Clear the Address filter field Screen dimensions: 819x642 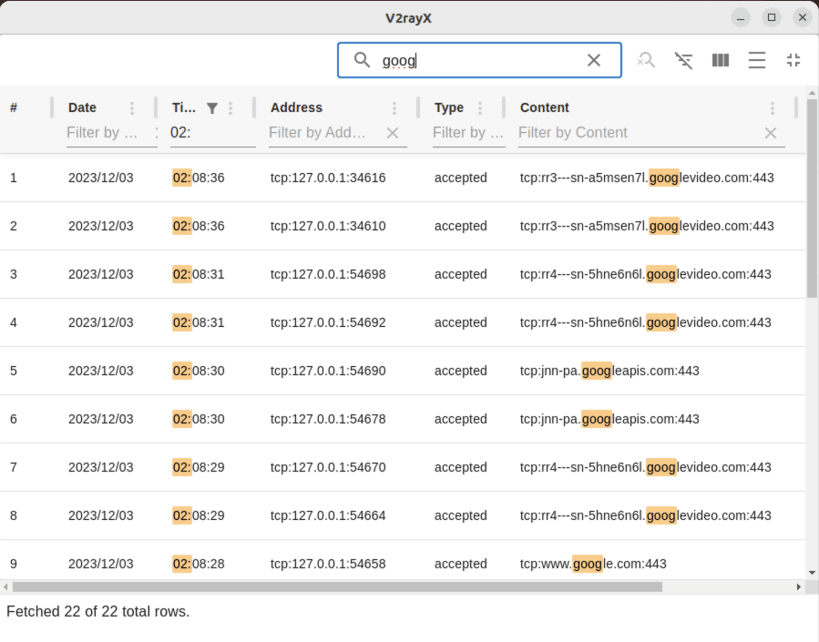pyautogui.click(x=392, y=133)
